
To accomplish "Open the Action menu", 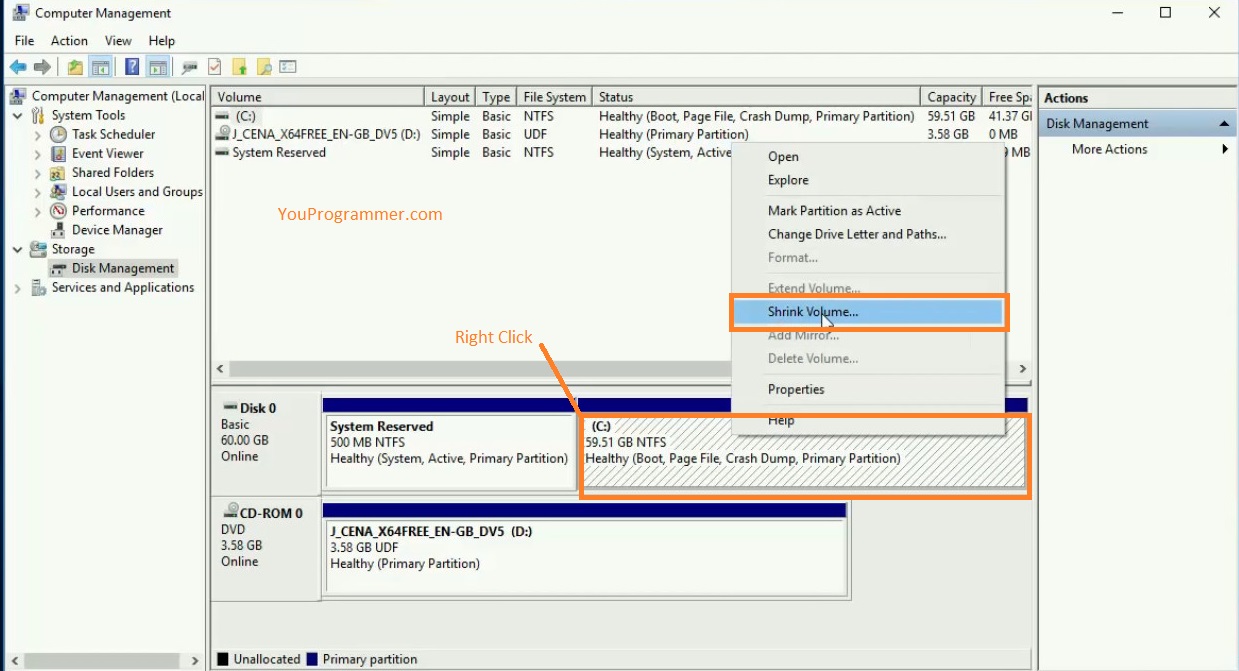I will click(69, 40).
